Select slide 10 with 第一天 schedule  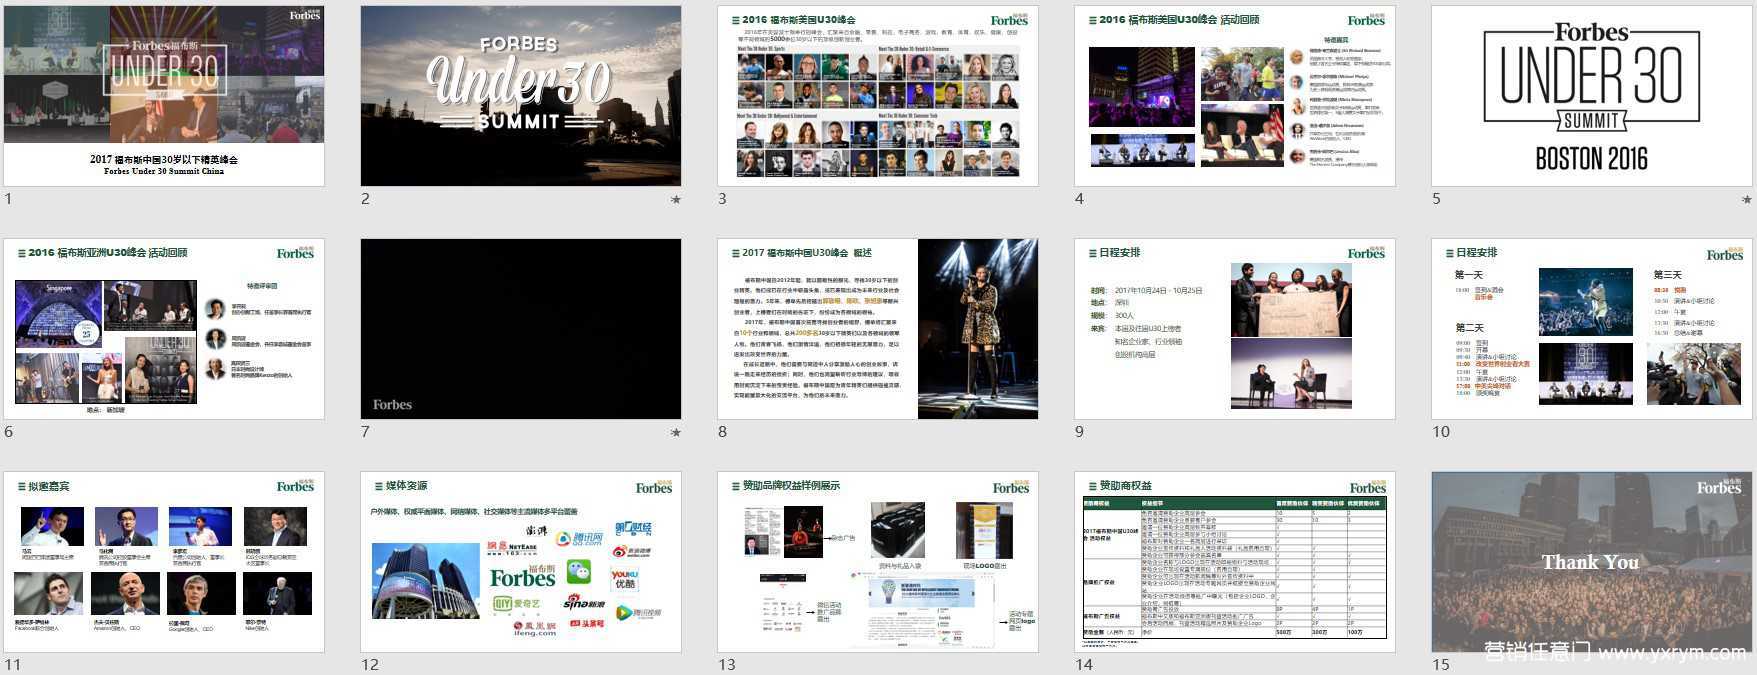(x=1592, y=329)
